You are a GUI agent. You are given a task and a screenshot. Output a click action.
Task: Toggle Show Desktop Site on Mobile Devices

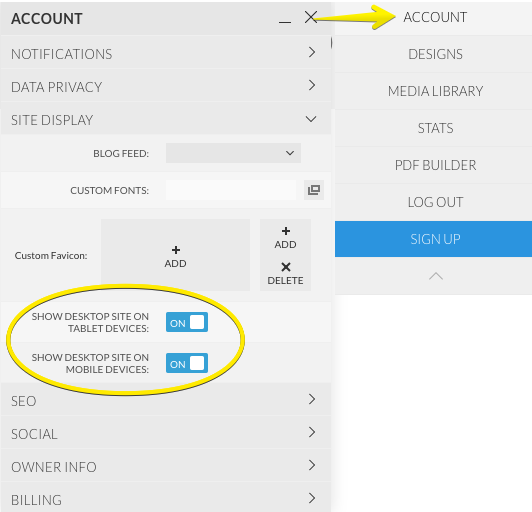187,363
